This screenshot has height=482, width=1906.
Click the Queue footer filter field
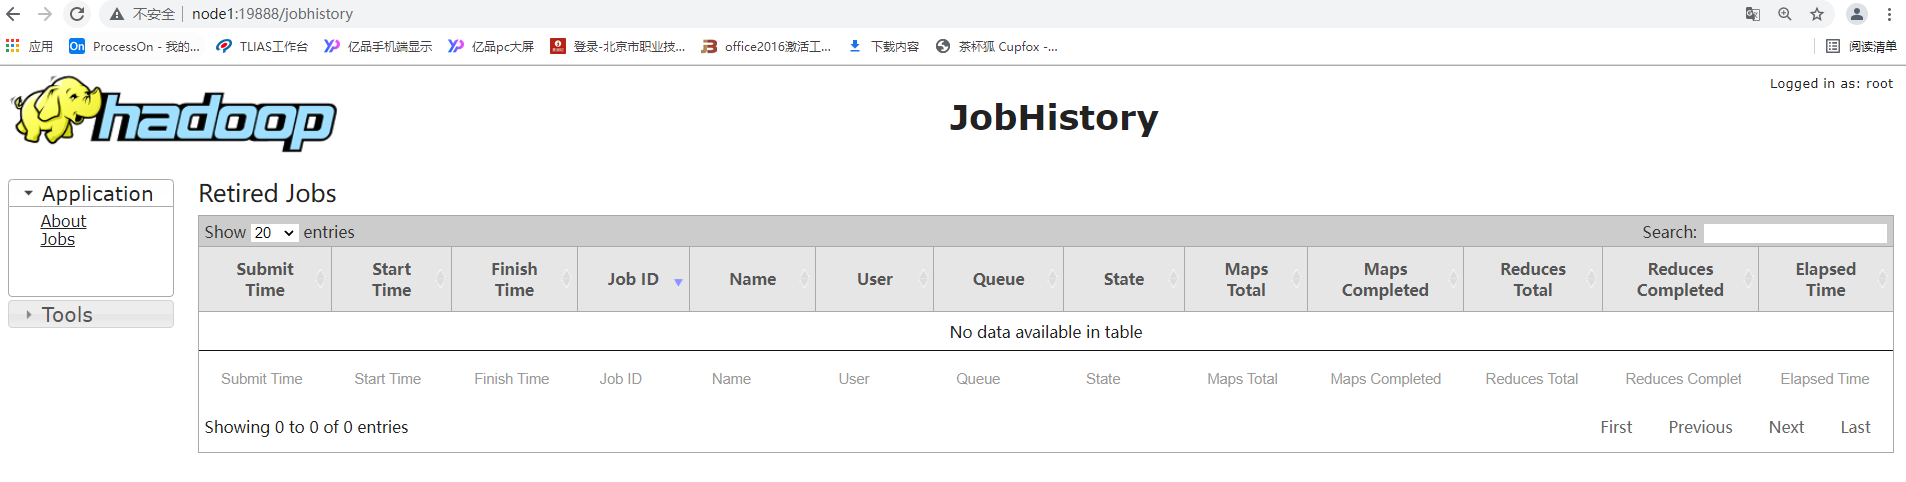coord(999,379)
